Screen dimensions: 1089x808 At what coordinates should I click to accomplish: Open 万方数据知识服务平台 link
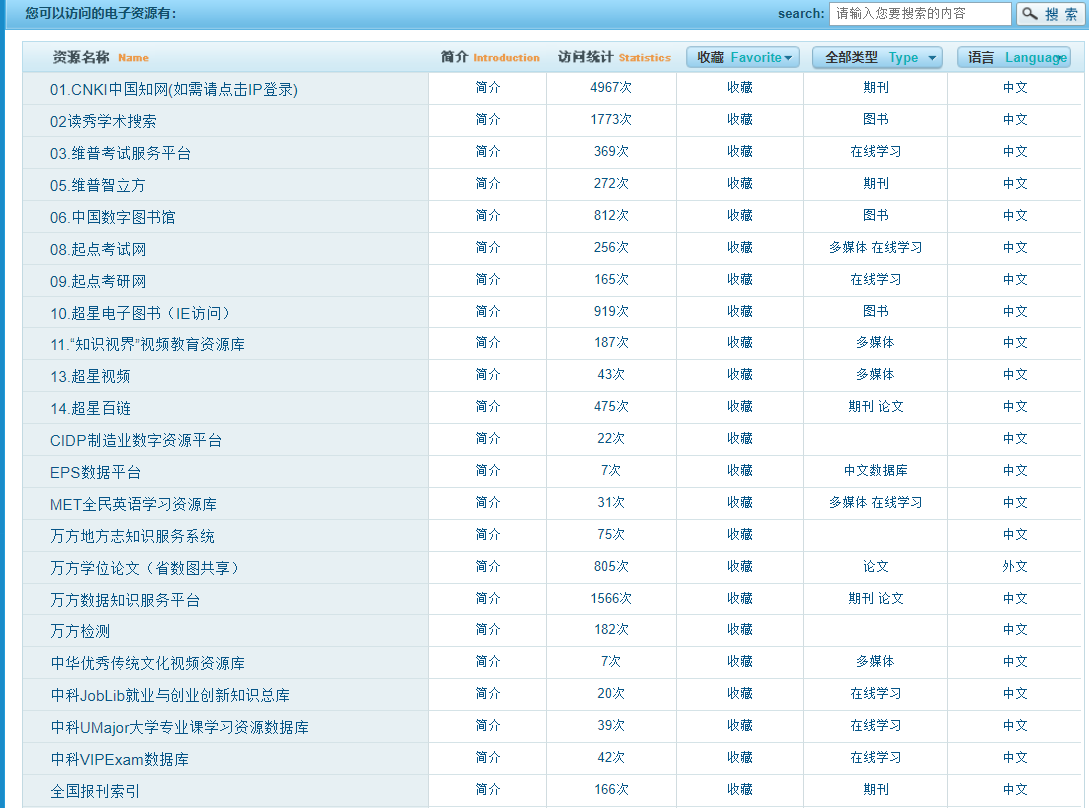125,600
